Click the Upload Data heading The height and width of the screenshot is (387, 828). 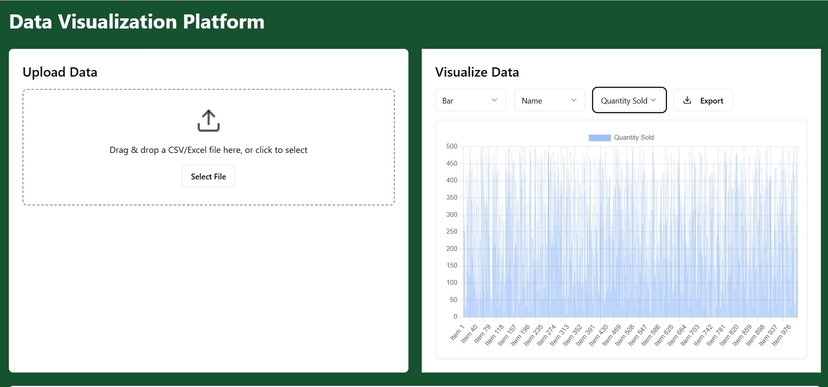click(x=60, y=72)
